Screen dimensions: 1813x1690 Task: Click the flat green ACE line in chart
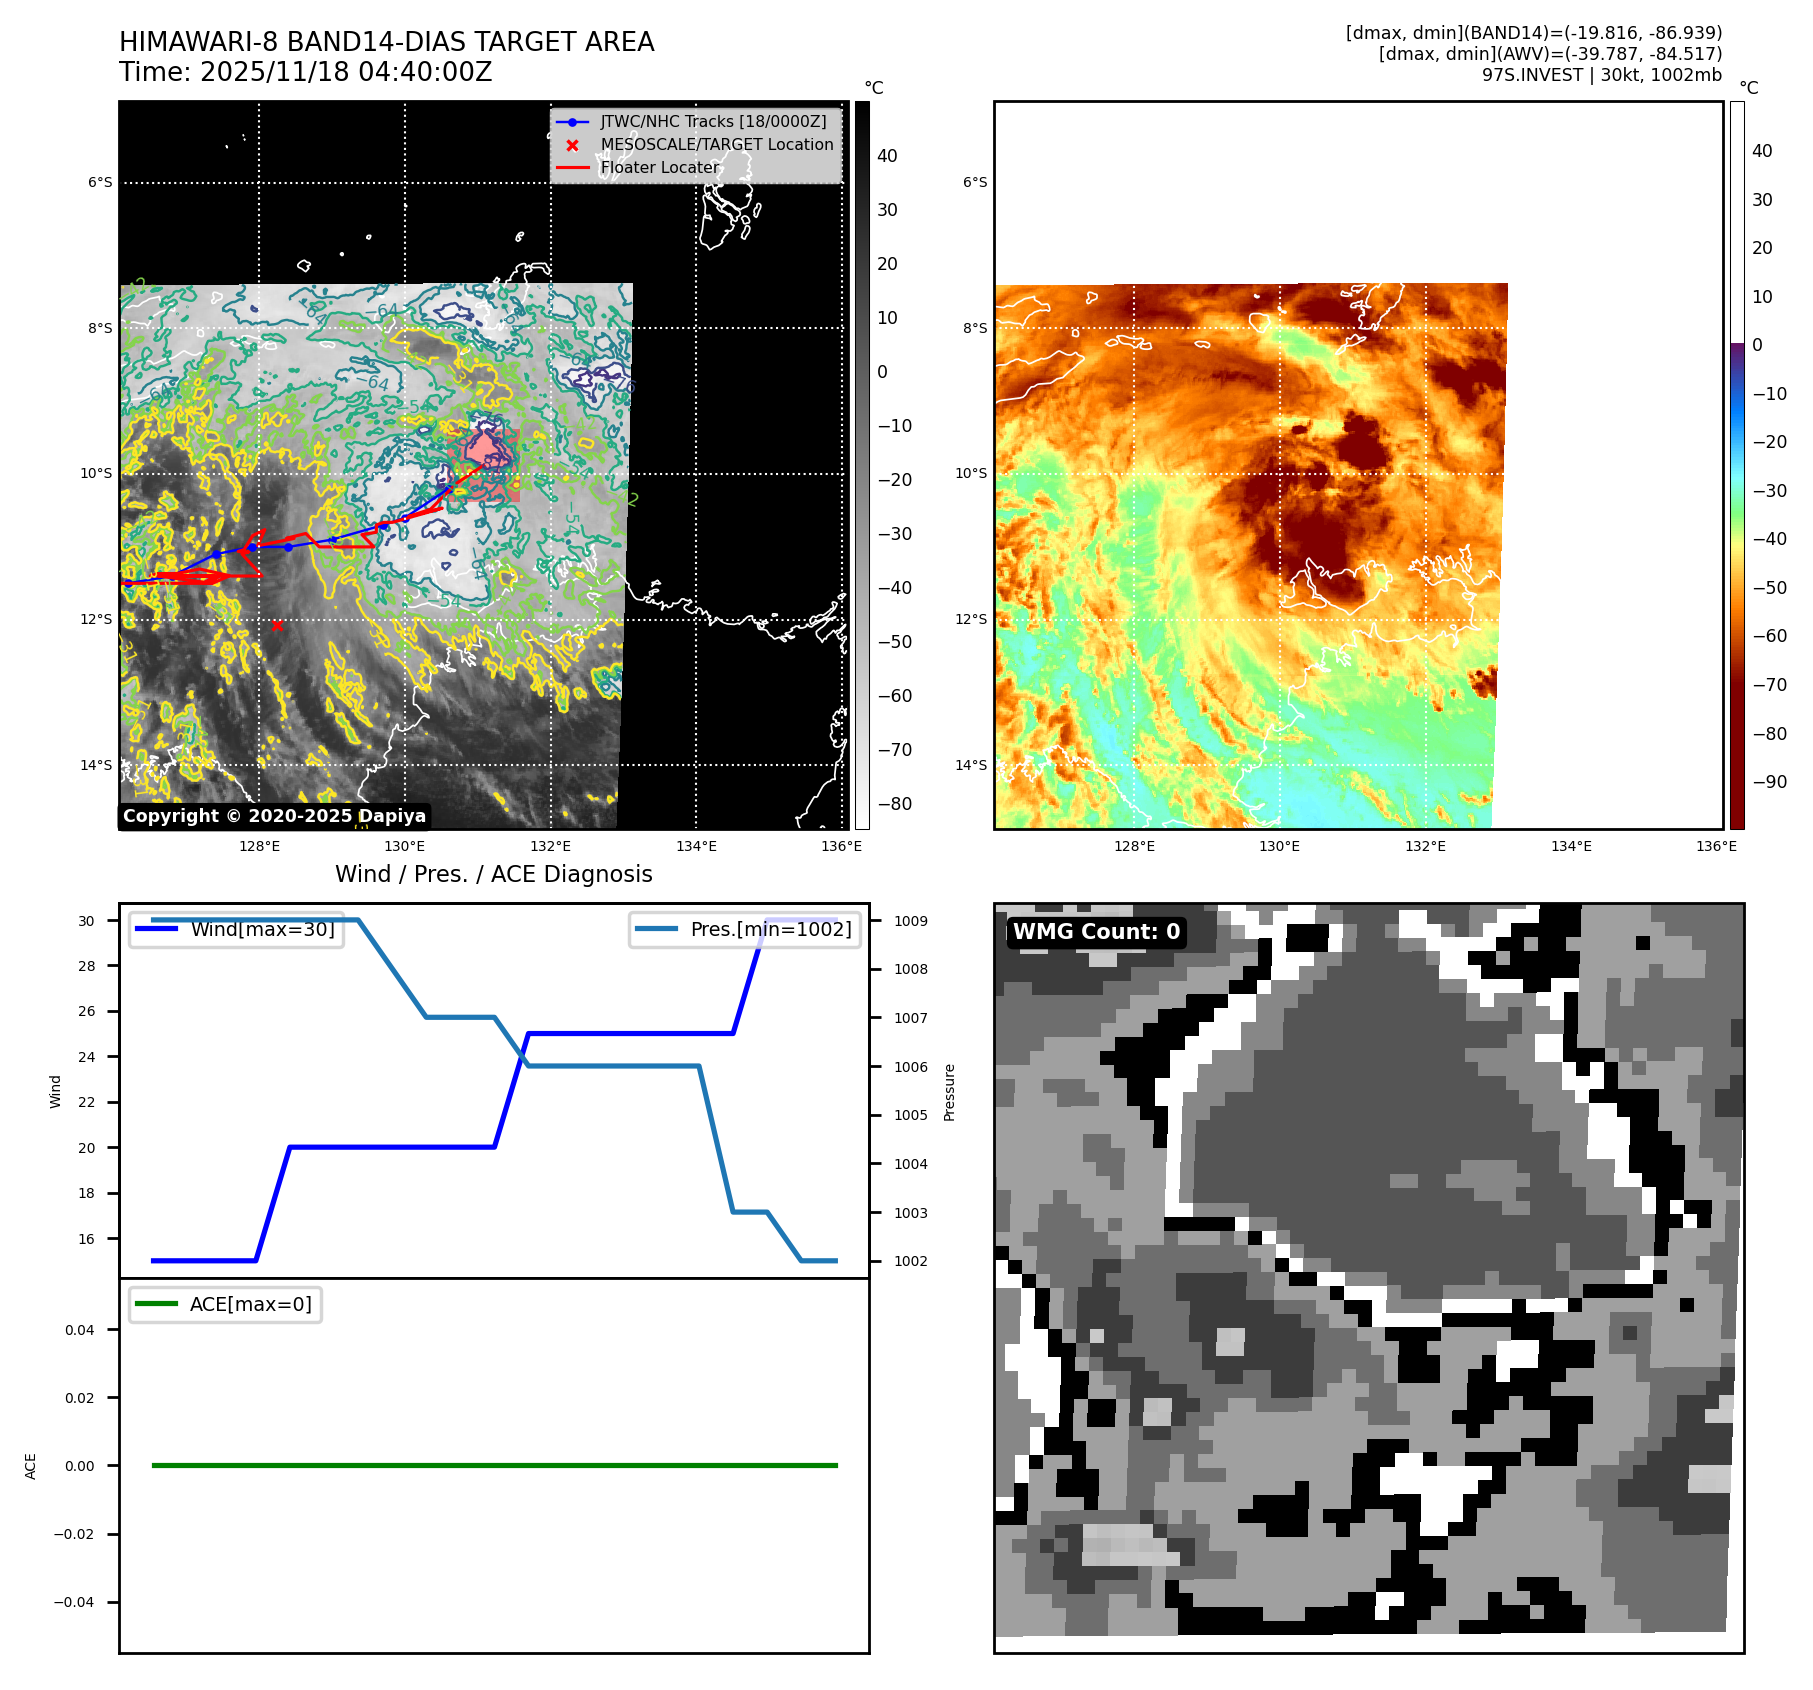494,1465
